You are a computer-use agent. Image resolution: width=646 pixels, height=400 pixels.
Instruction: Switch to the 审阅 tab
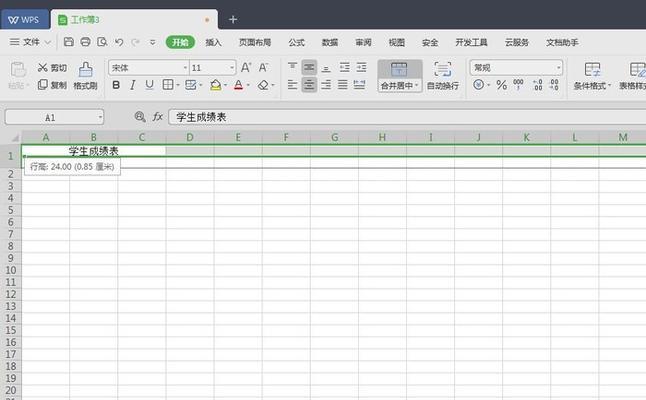coord(363,42)
